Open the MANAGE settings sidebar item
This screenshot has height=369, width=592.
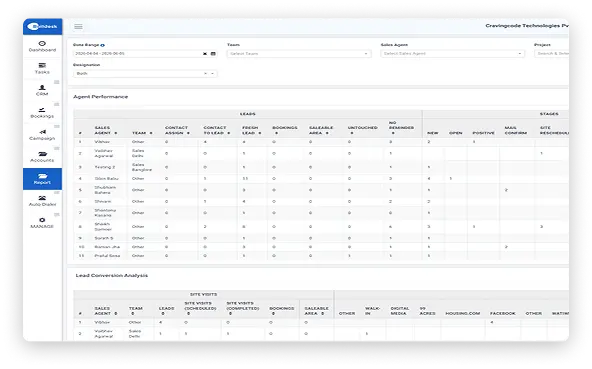click(42, 223)
